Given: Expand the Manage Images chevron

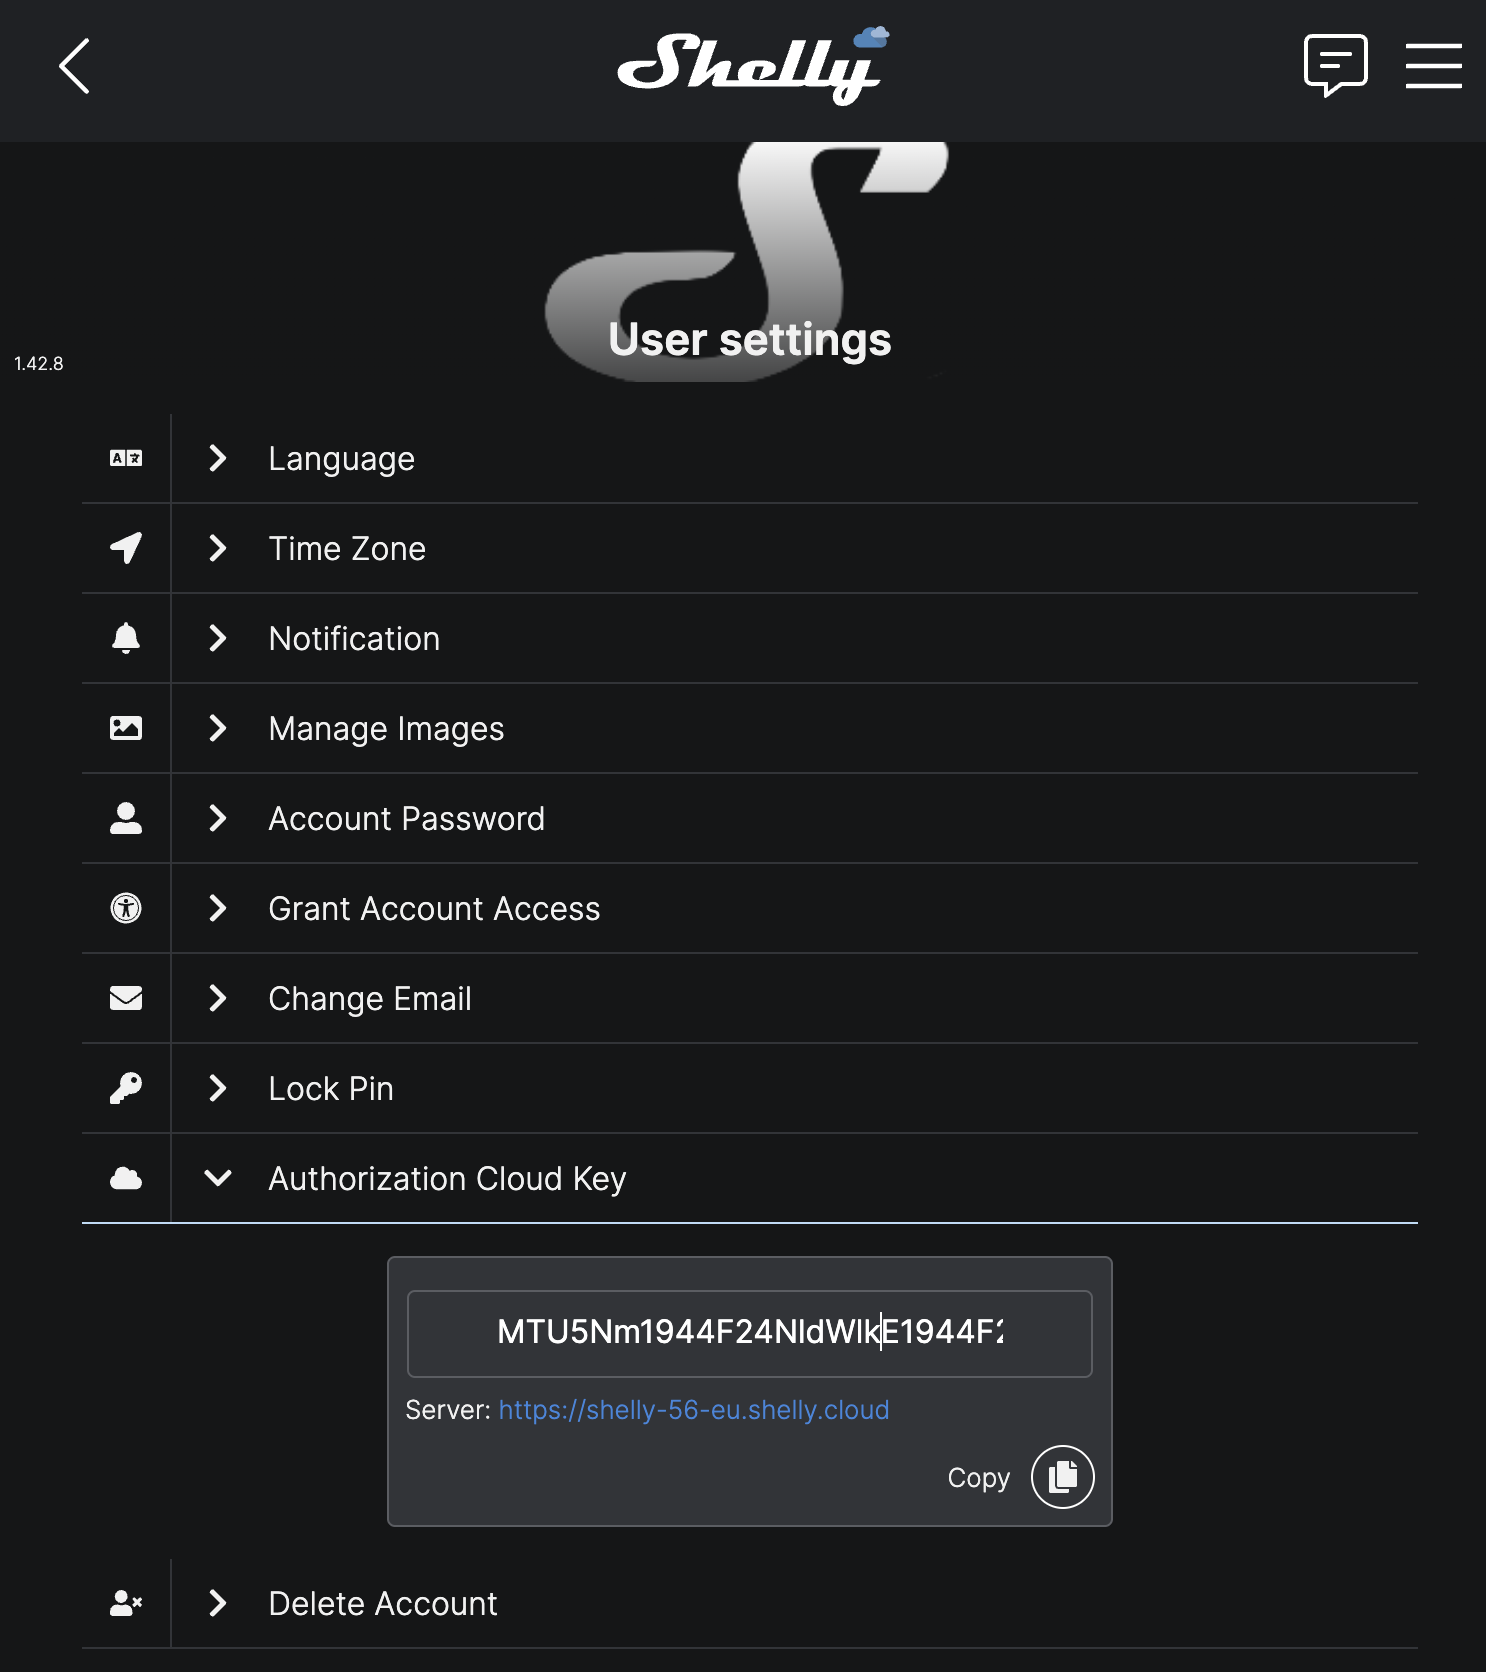Looking at the screenshot, I should [217, 728].
